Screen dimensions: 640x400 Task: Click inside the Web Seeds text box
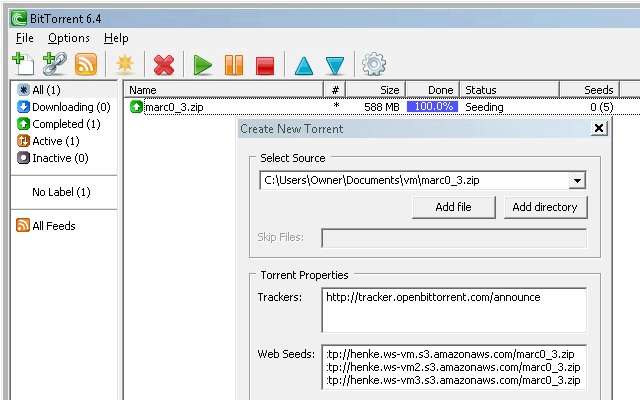[x=454, y=367]
